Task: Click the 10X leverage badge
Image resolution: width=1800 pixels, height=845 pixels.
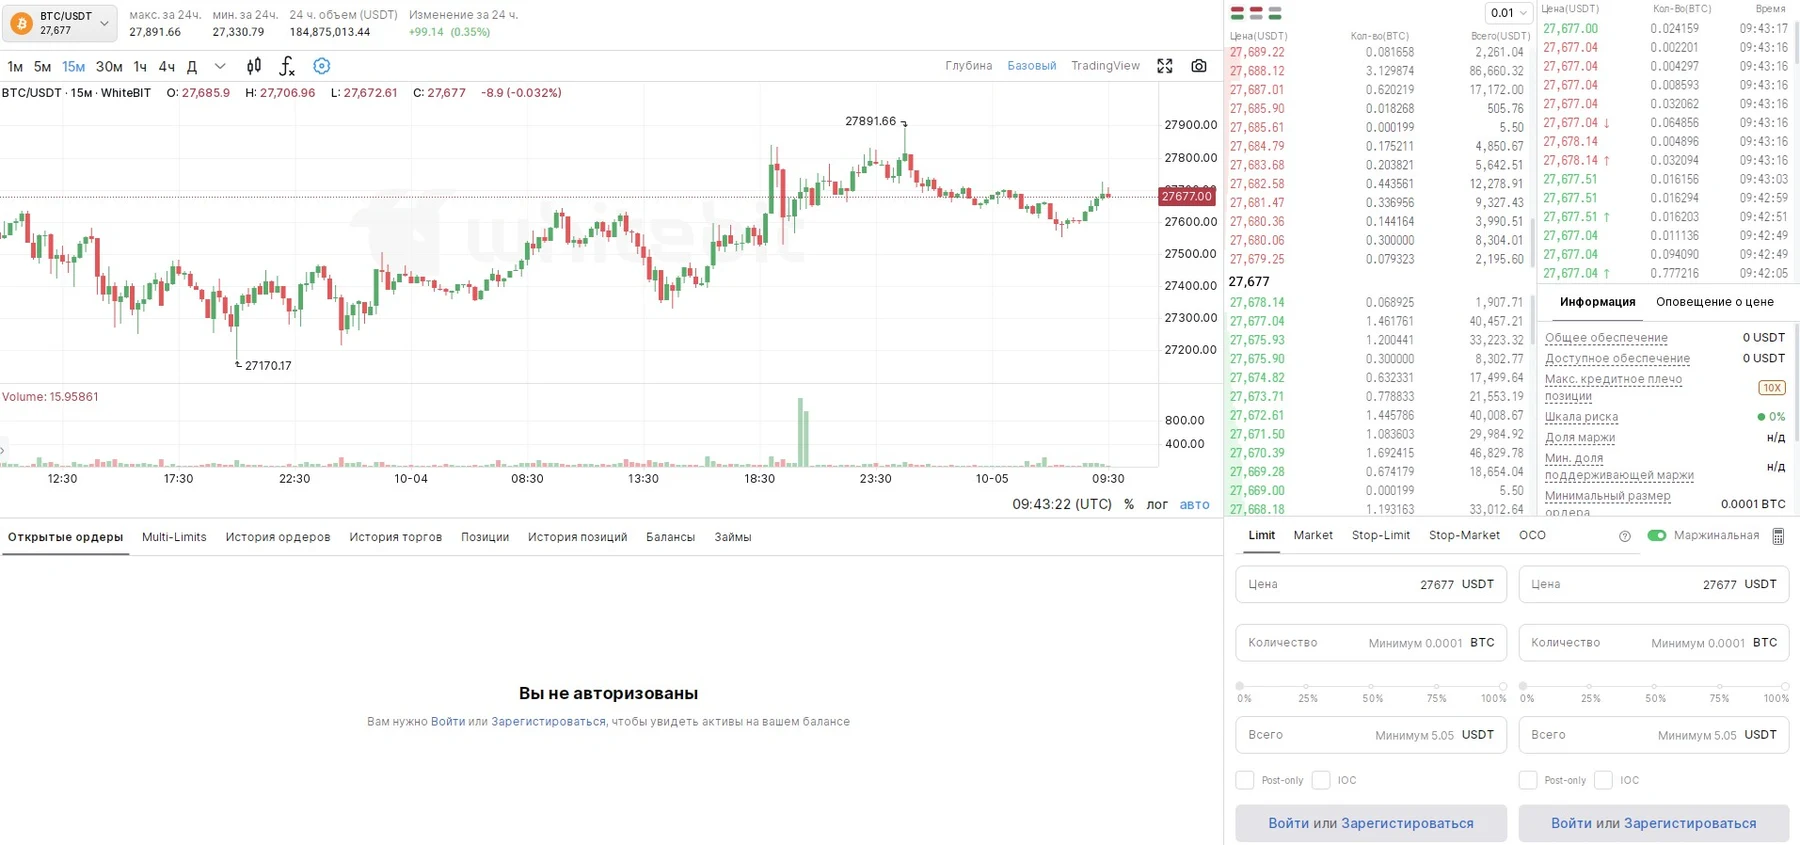Action: pyautogui.click(x=1772, y=388)
